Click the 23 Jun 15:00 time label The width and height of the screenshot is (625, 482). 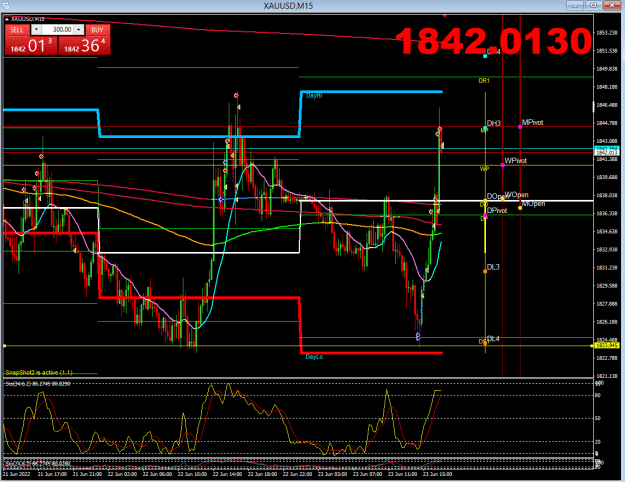tap(438, 474)
